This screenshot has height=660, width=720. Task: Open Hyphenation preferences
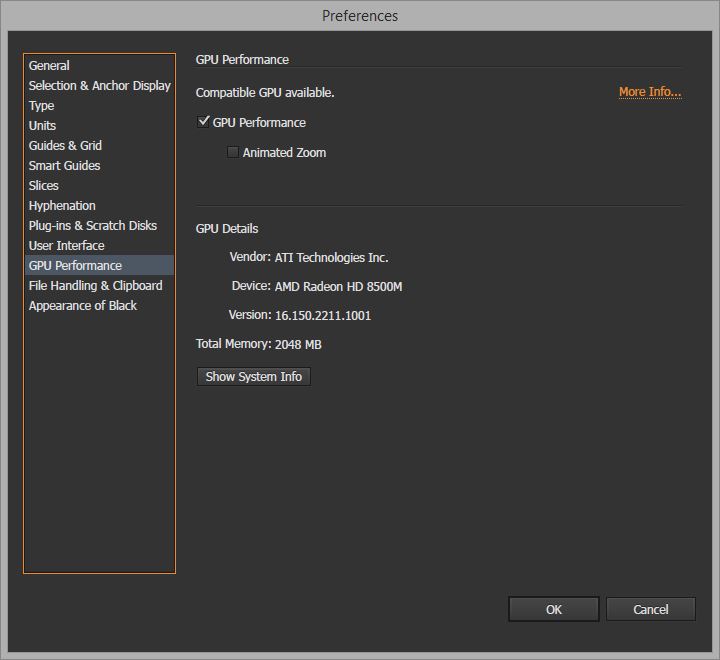(99, 206)
